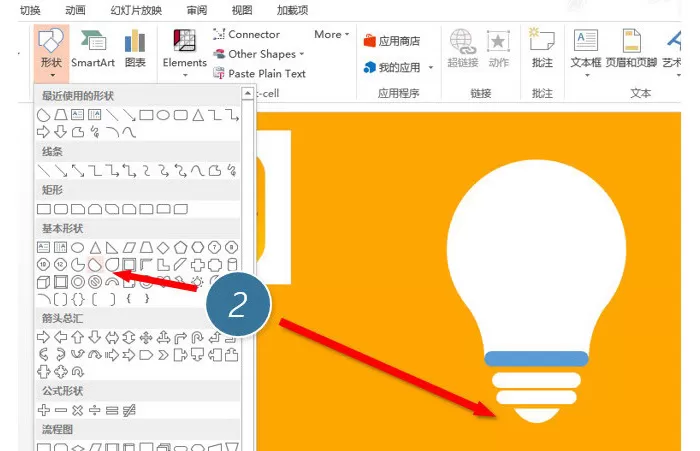Open the 文本框 text box dropdown

pos(586,52)
